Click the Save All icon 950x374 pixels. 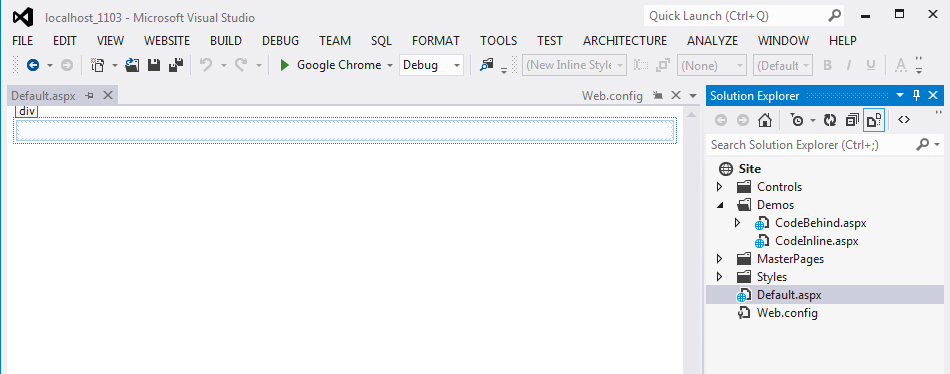176,65
